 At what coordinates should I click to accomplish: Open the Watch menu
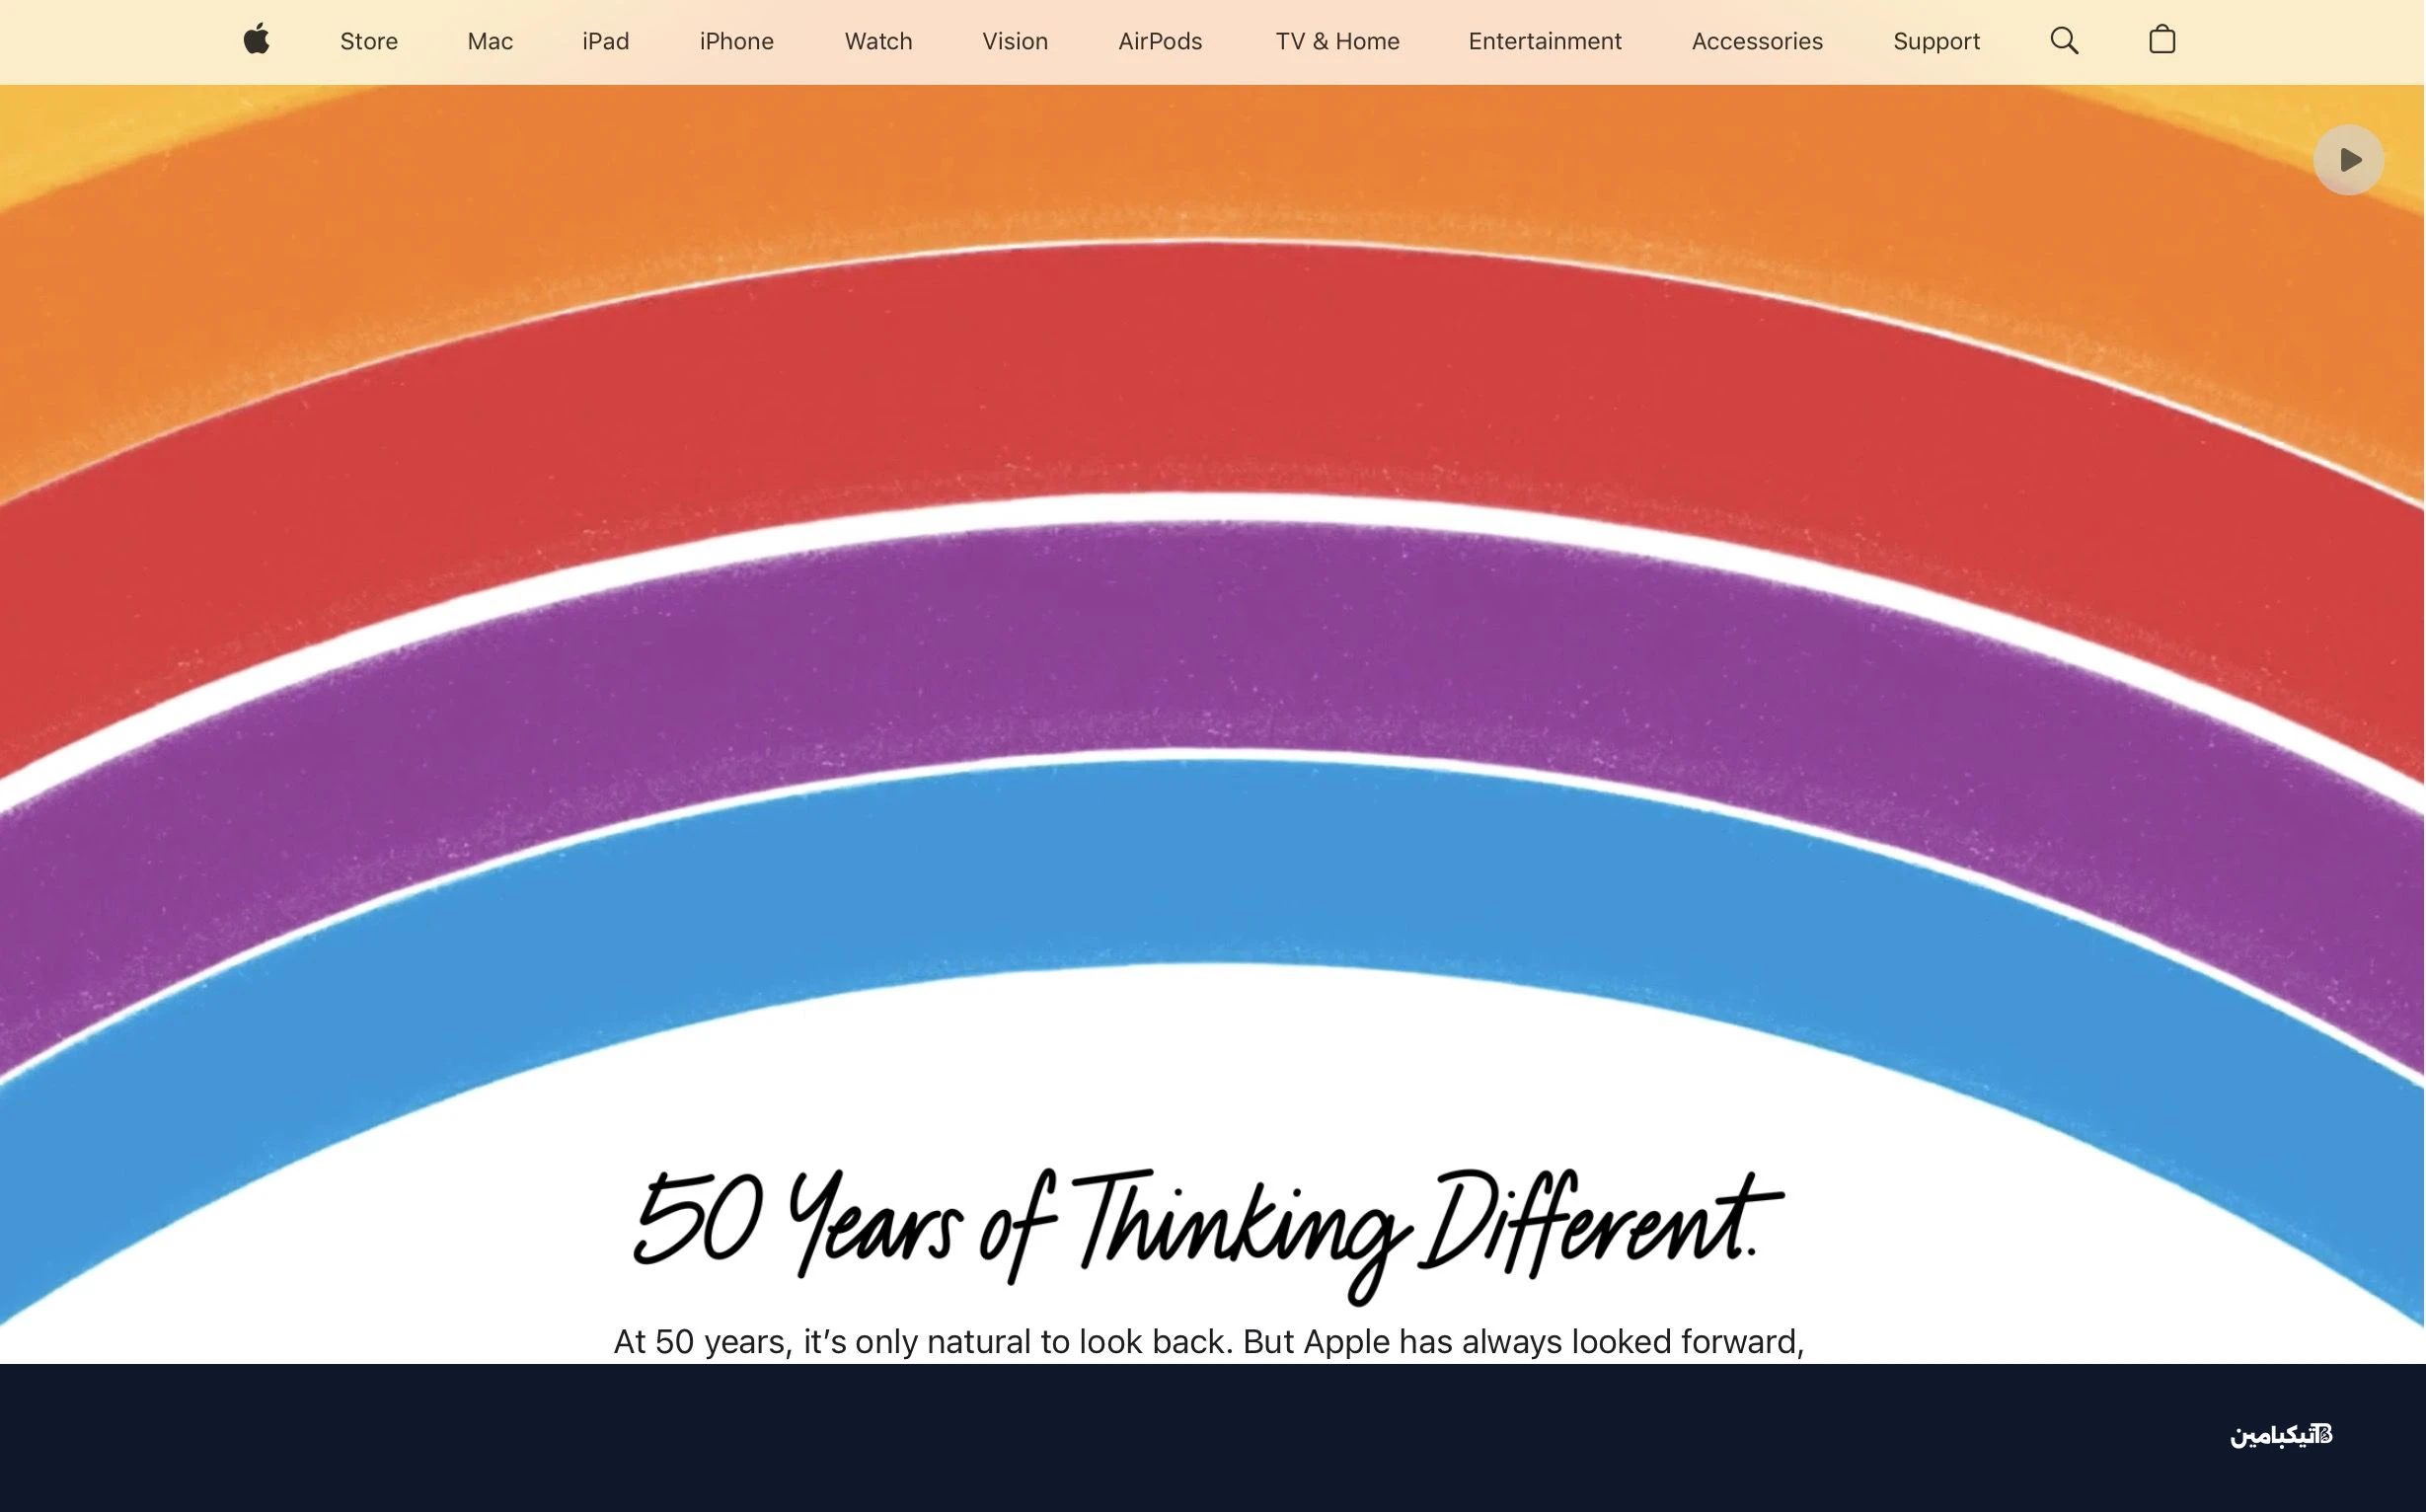coord(878,41)
